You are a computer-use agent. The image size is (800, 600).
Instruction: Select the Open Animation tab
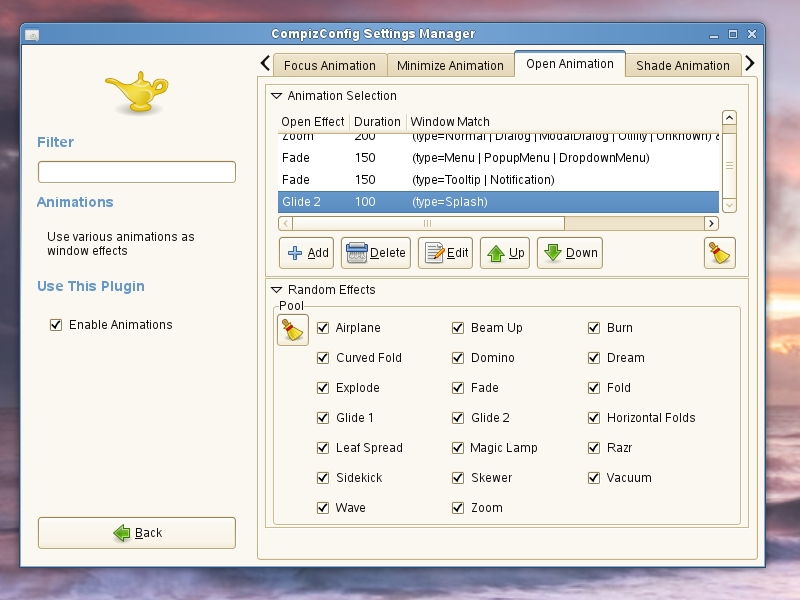point(570,64)
